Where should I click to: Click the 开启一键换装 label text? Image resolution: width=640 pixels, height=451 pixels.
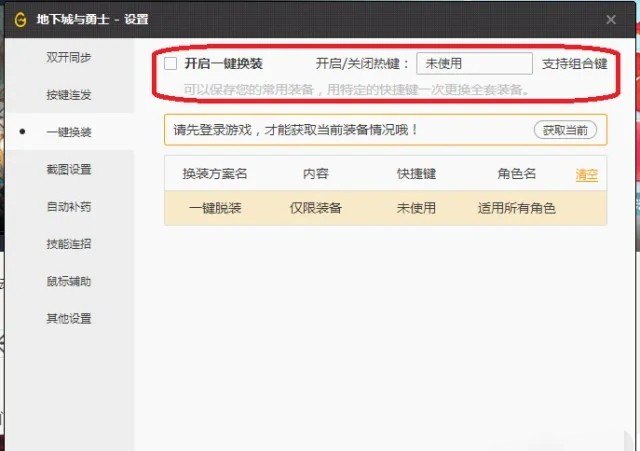tap(223, 64)
